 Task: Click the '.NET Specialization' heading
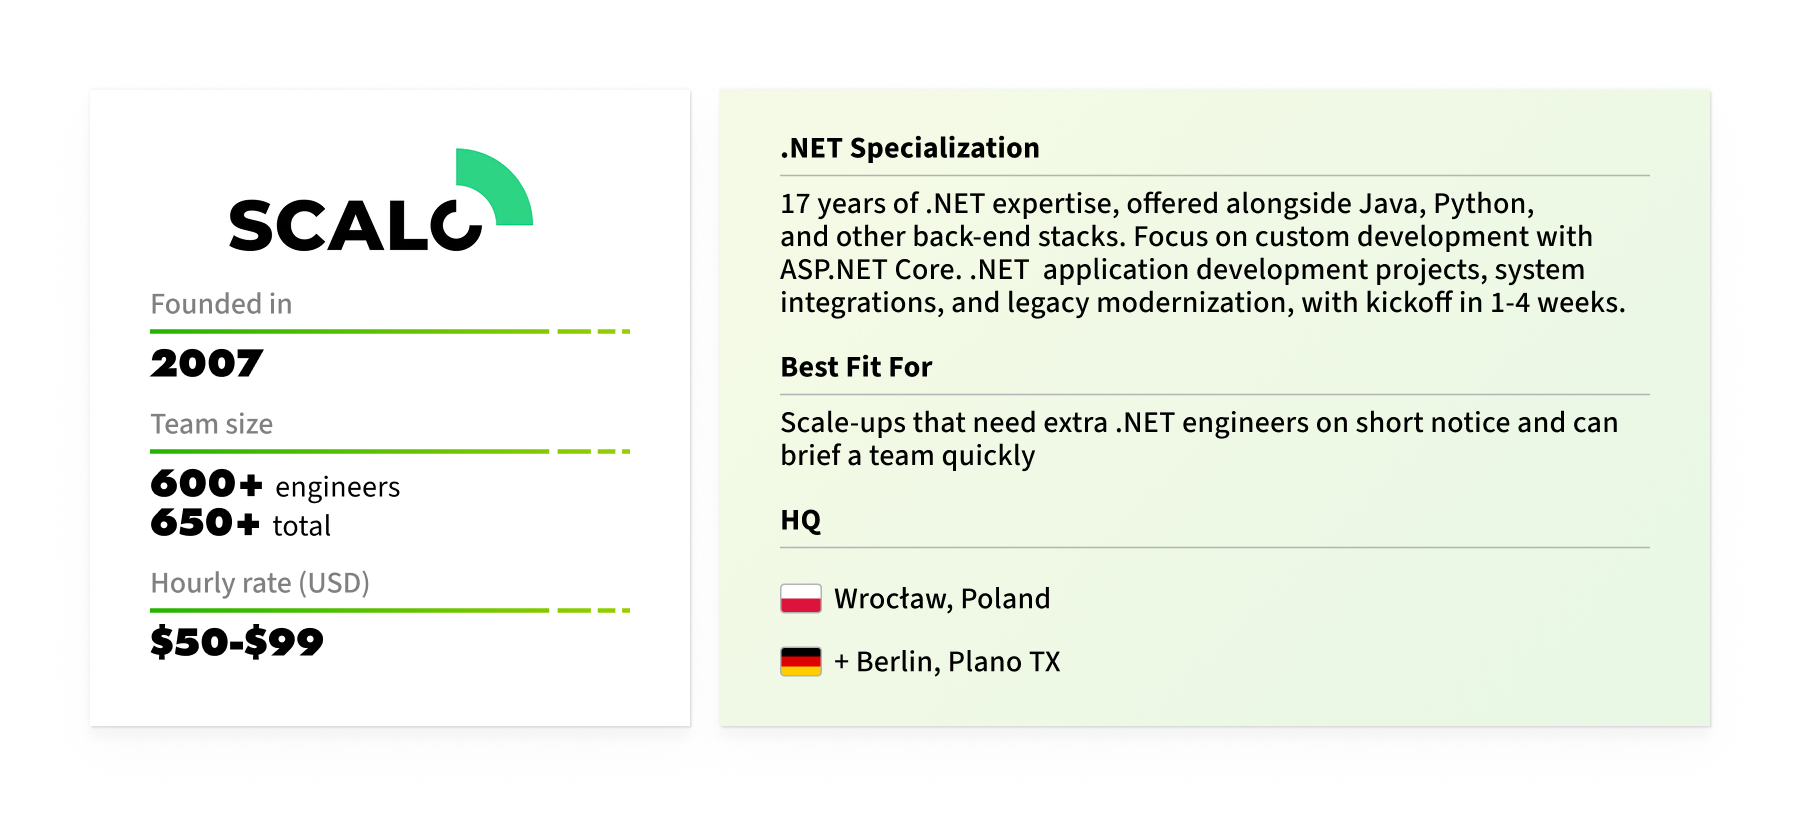coord(910,148)
